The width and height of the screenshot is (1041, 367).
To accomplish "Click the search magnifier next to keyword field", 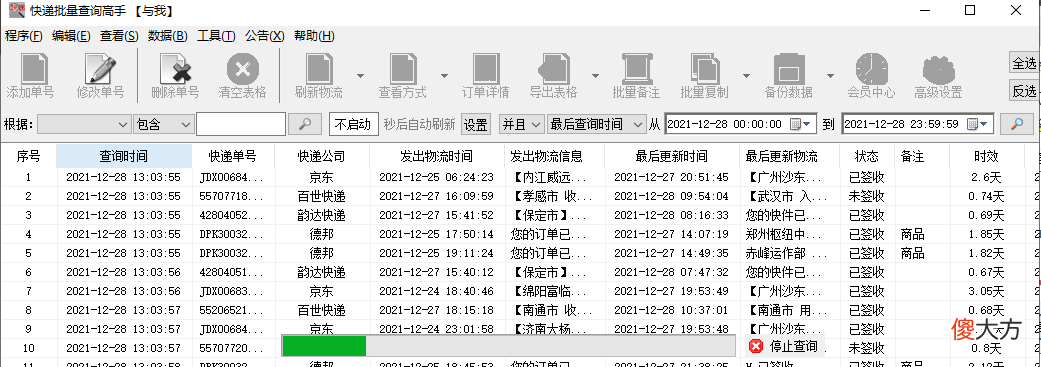I will [305, 123].
